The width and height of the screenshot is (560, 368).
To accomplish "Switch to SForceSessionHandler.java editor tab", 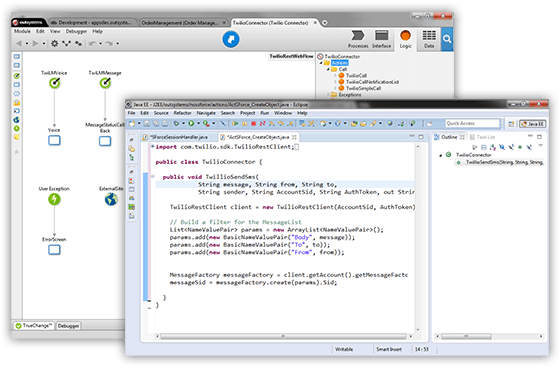I will pyautogui.click(x=179, y=137).
